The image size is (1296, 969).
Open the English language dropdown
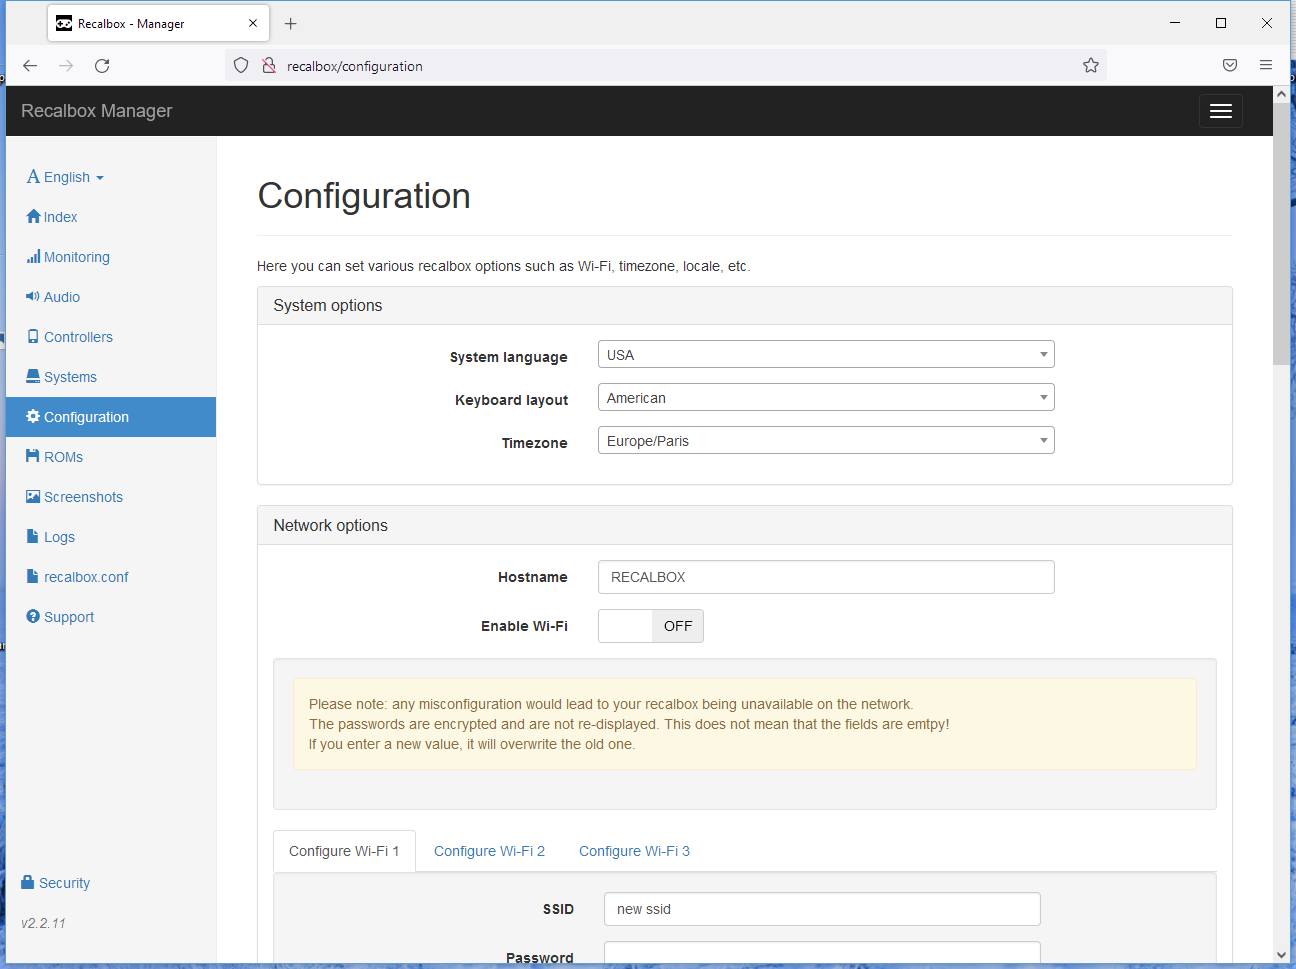point(65,177)
